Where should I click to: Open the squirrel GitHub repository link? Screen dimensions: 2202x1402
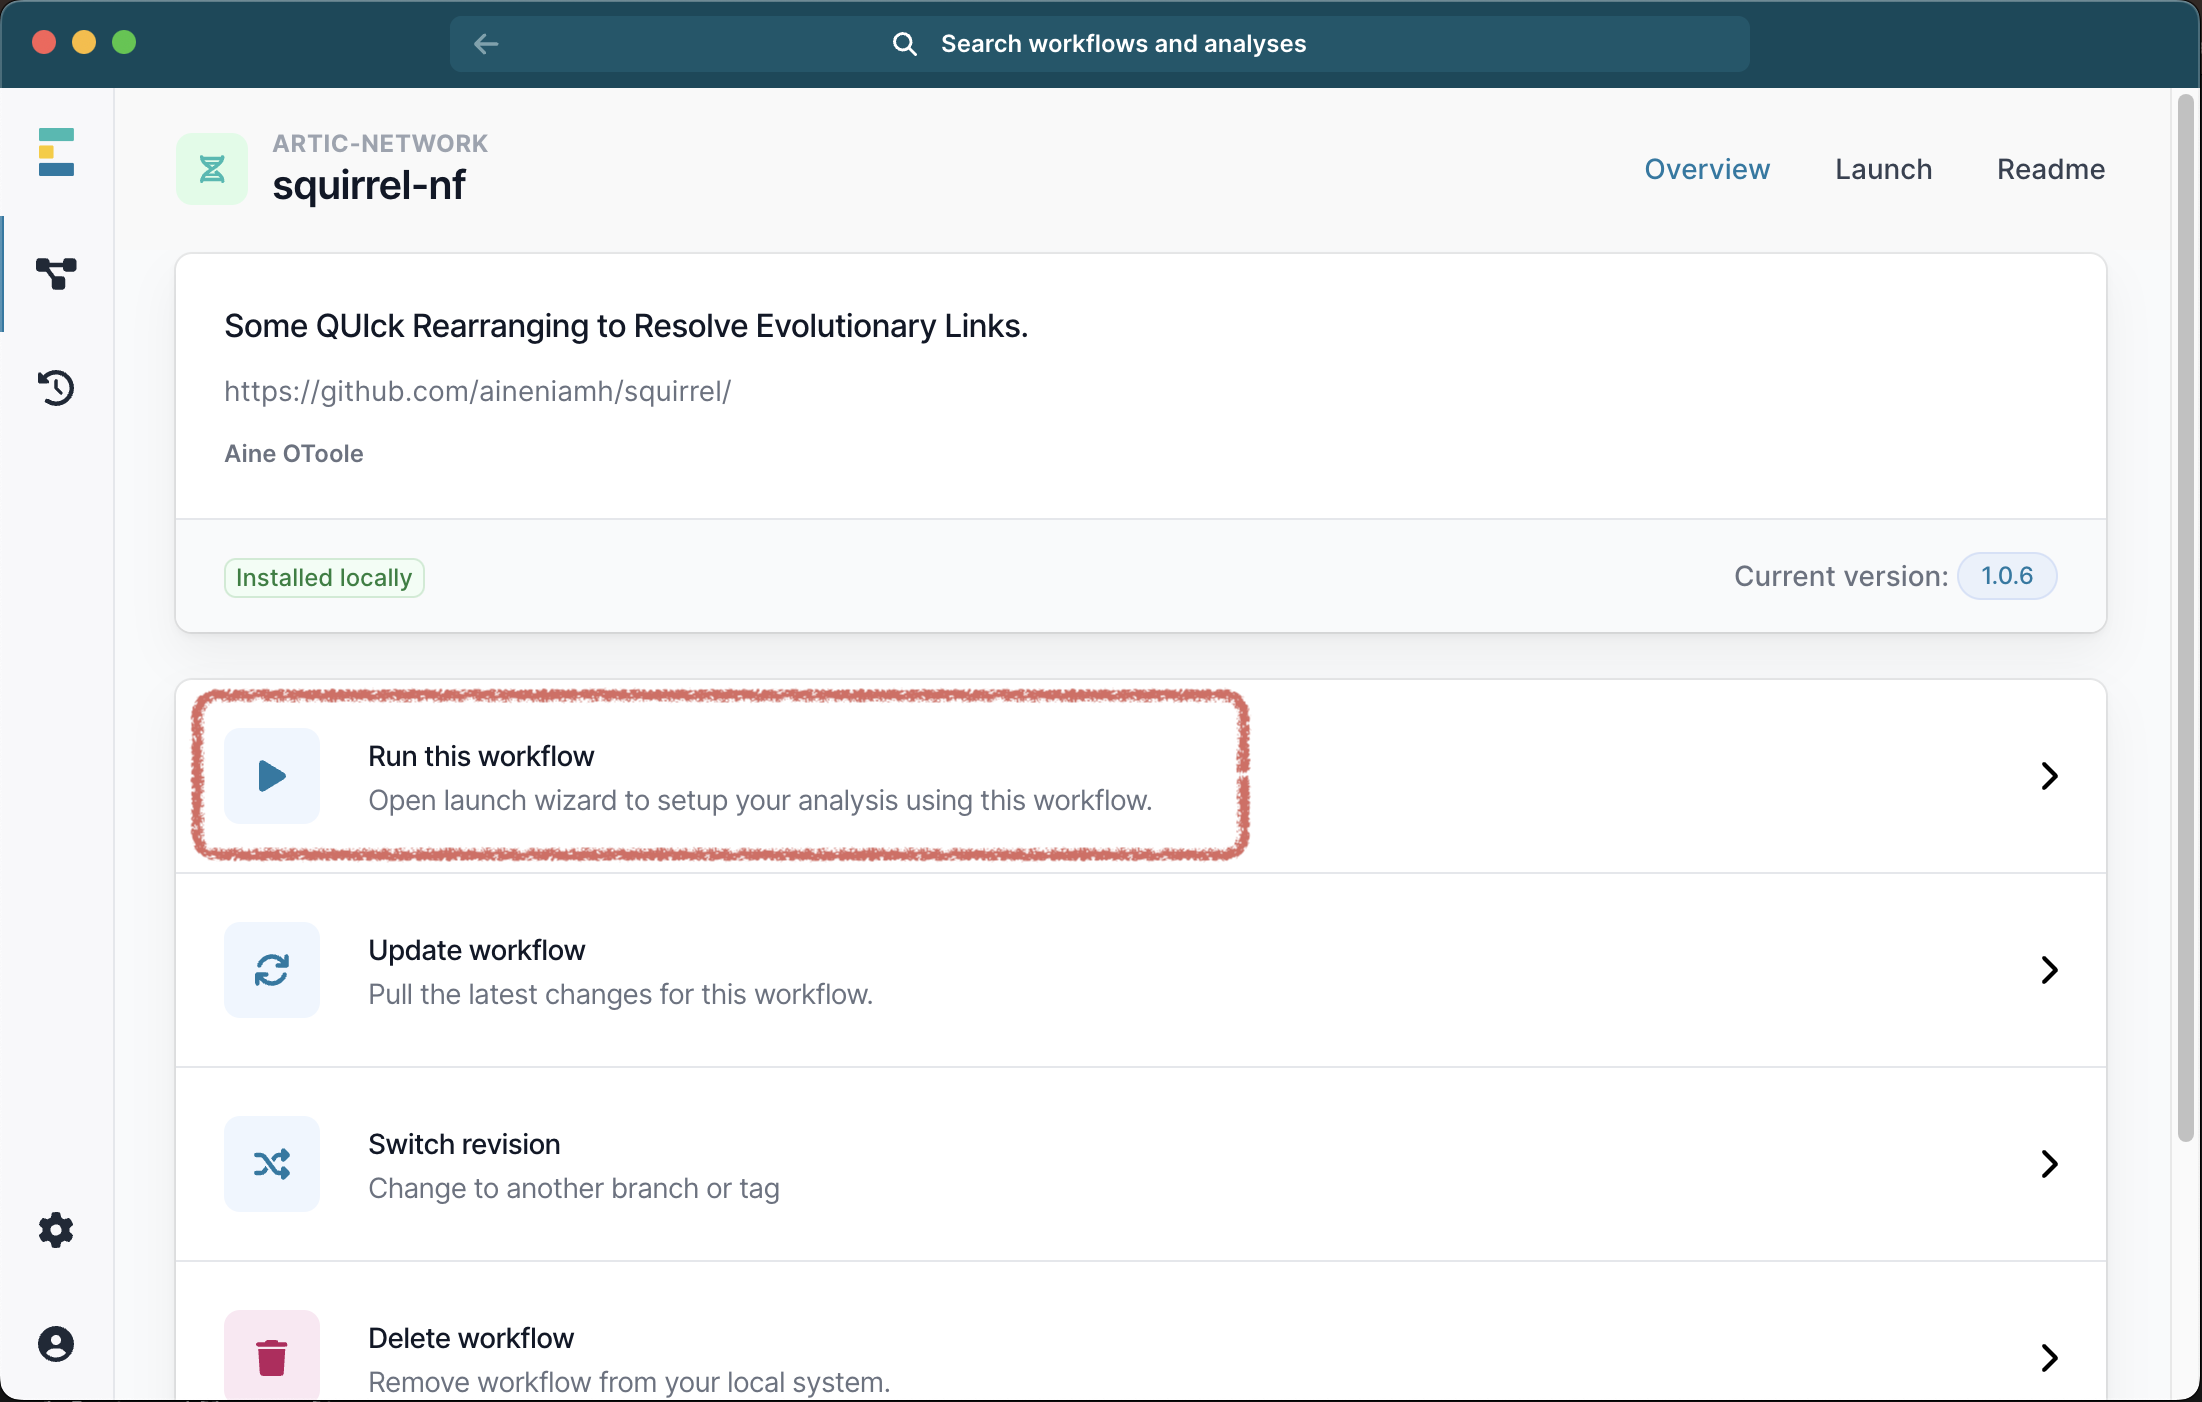pos(477,391)
